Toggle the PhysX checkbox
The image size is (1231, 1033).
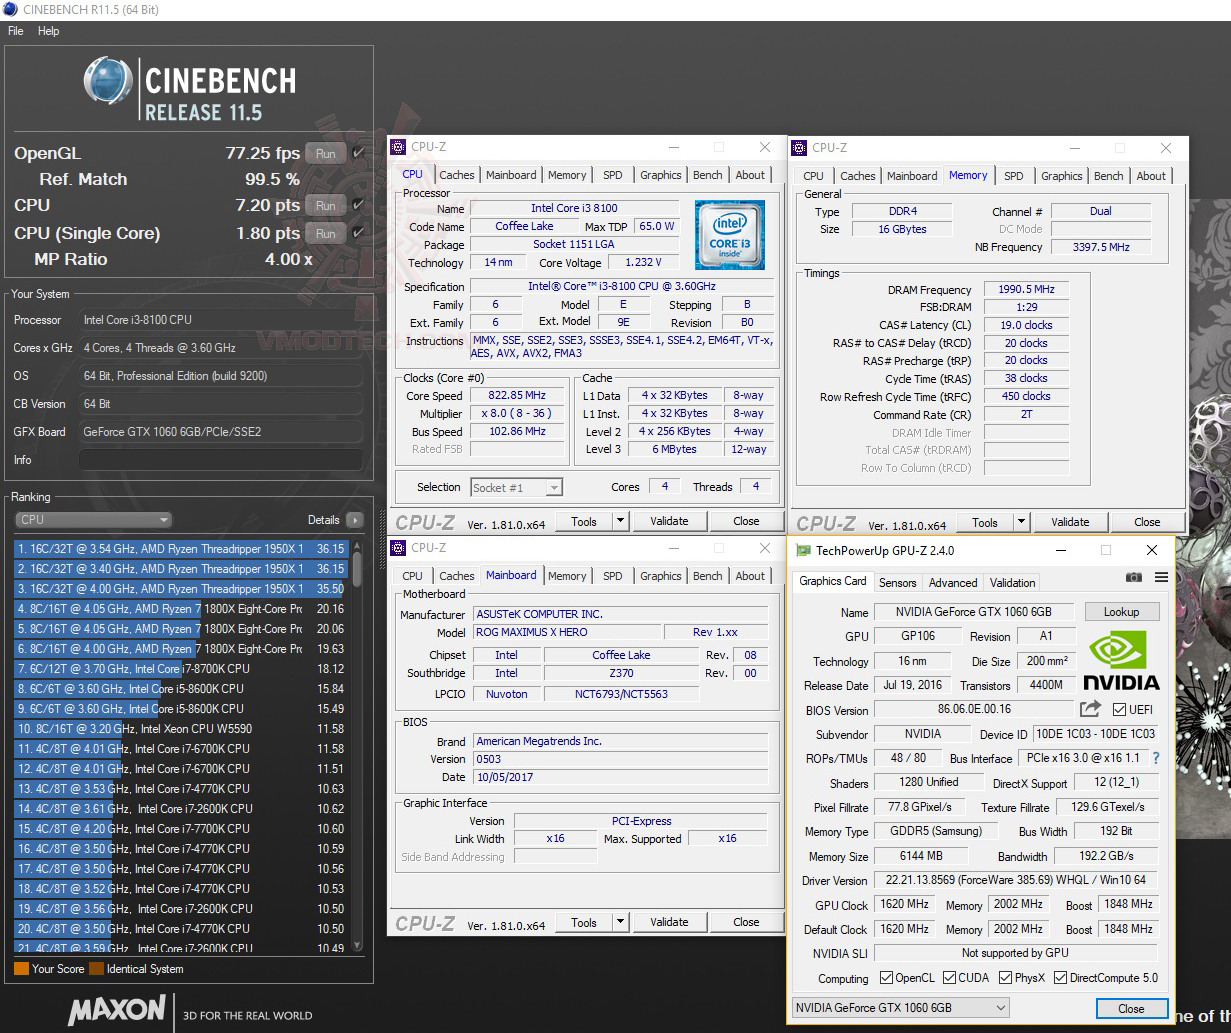(x=1004, y=978)
